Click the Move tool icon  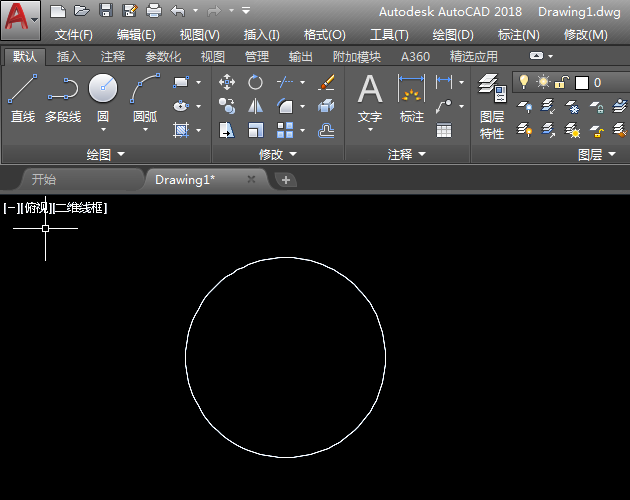227,82
